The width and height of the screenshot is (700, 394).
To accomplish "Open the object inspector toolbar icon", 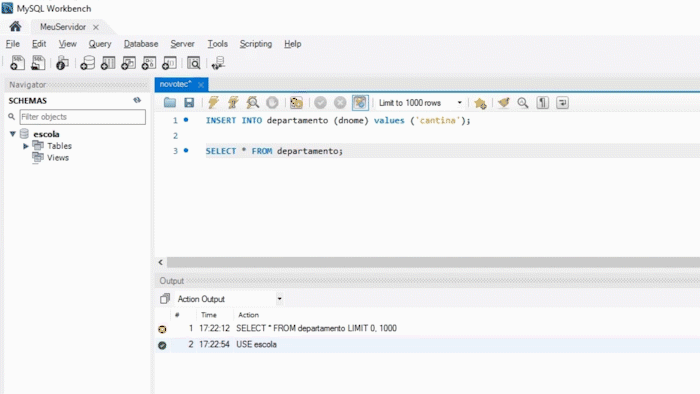I will [62, 63].
